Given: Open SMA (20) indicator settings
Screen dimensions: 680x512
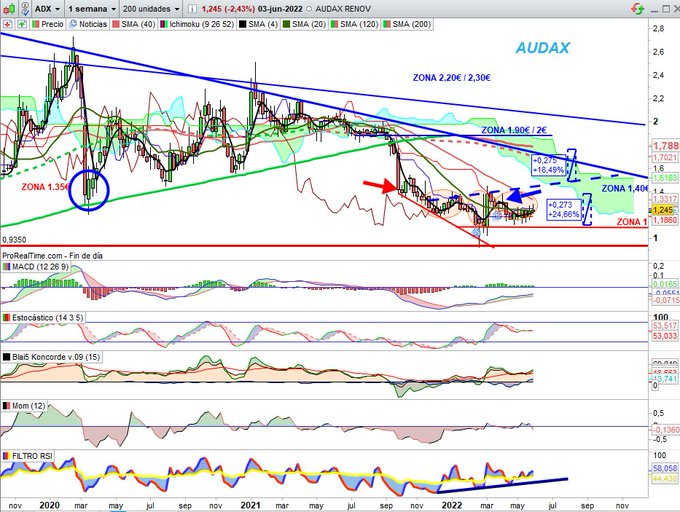Looking at the screenshot, I should (x=304, y=24).
